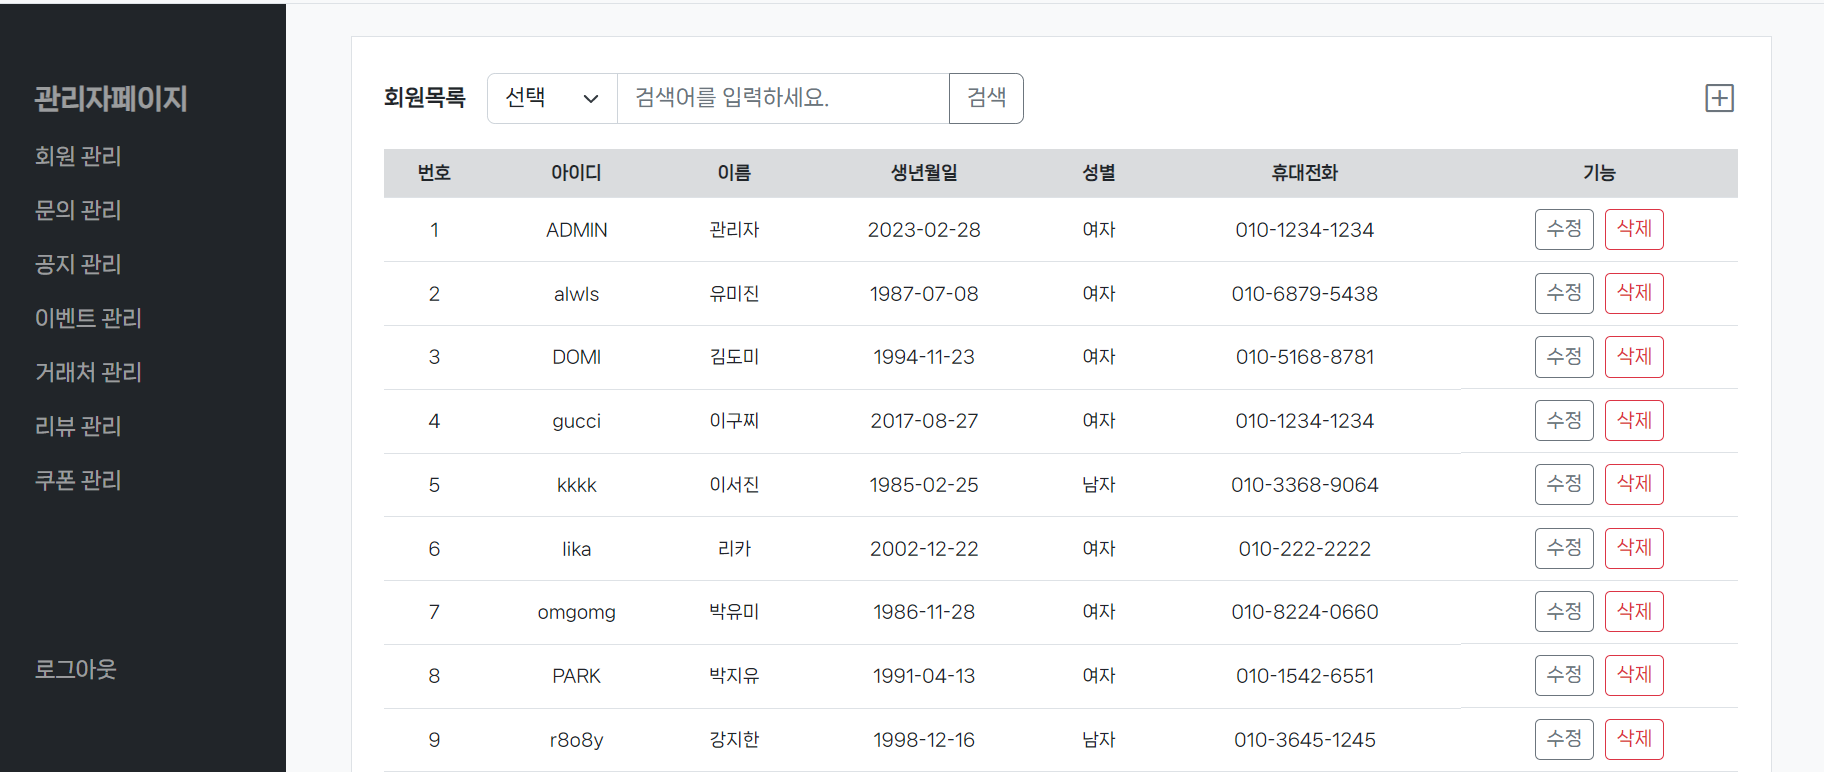1824x772 pixels.
Task: Click 삭제 for the omgomg row
Action: (1634, 611)
